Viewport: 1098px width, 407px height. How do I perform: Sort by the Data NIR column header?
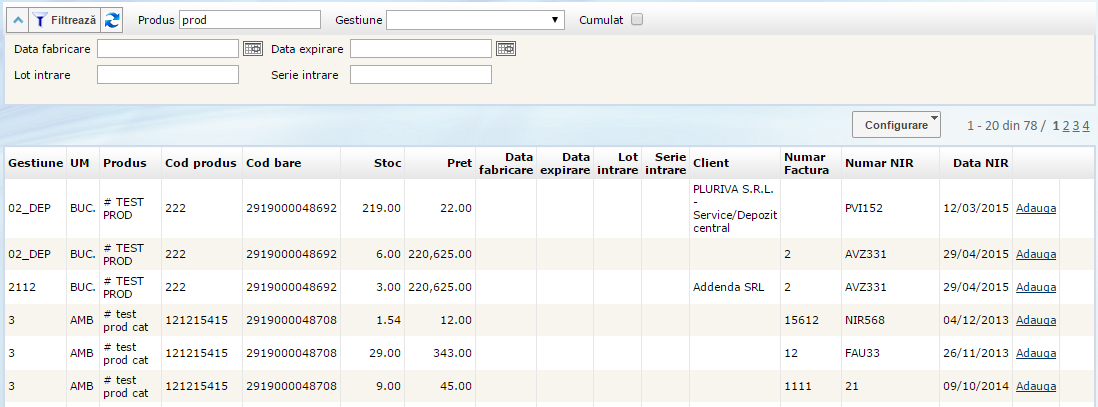980,163
